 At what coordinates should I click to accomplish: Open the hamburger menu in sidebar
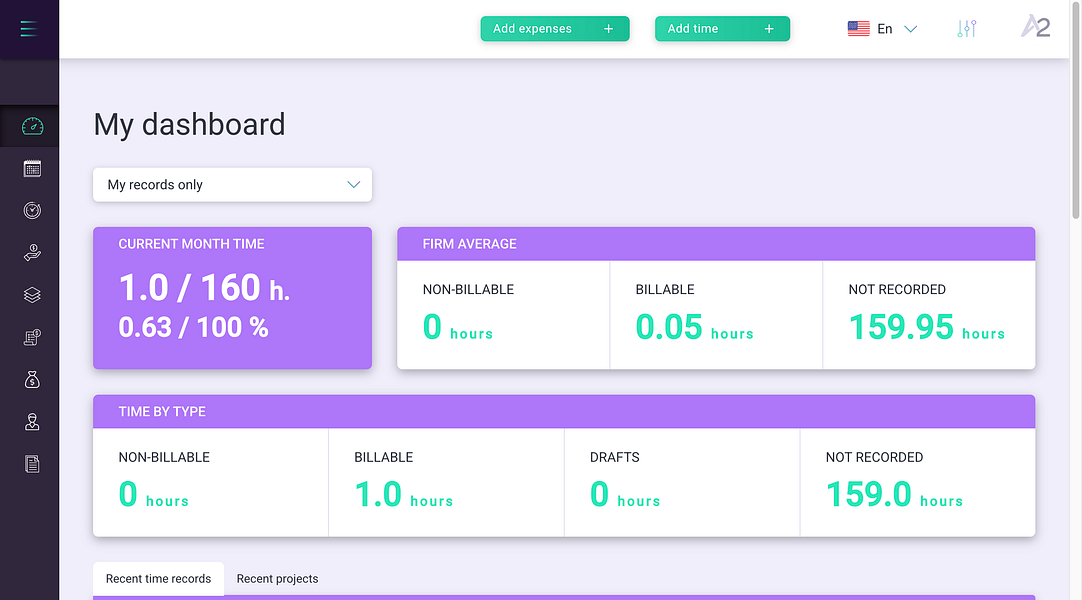(x=29, y=29)
